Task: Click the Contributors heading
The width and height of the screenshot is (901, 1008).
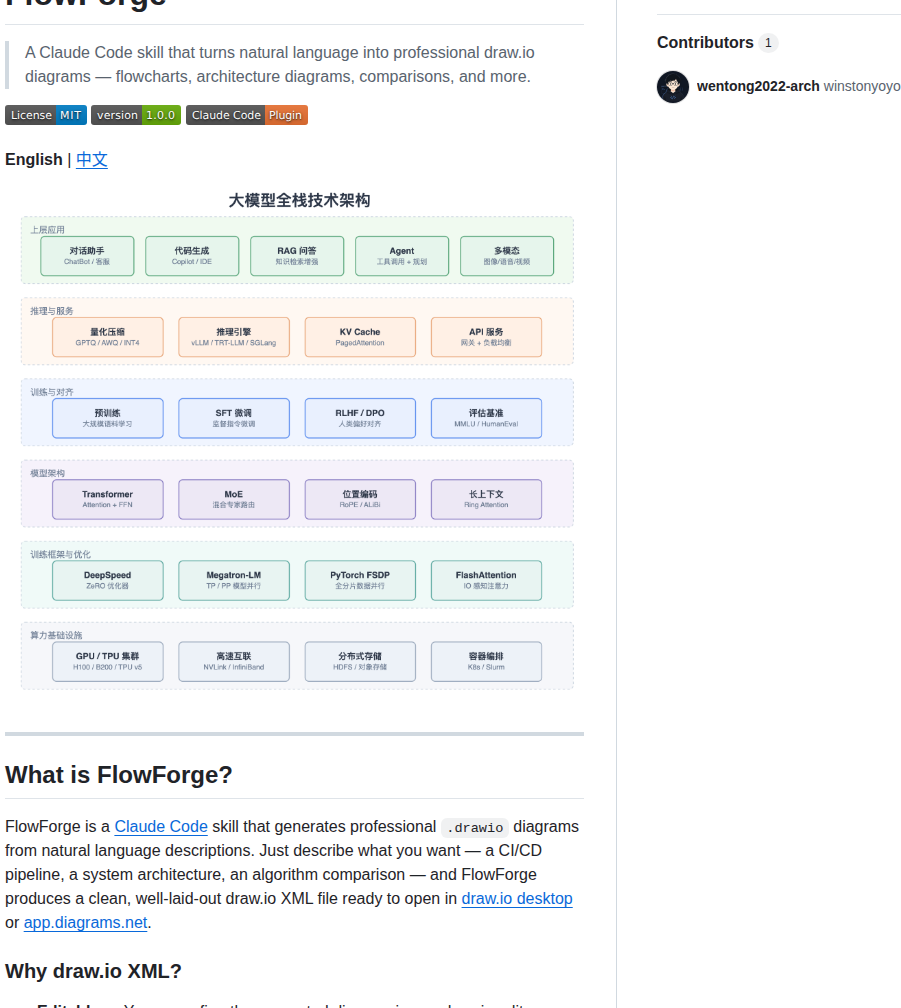Action: pos(705,42)
